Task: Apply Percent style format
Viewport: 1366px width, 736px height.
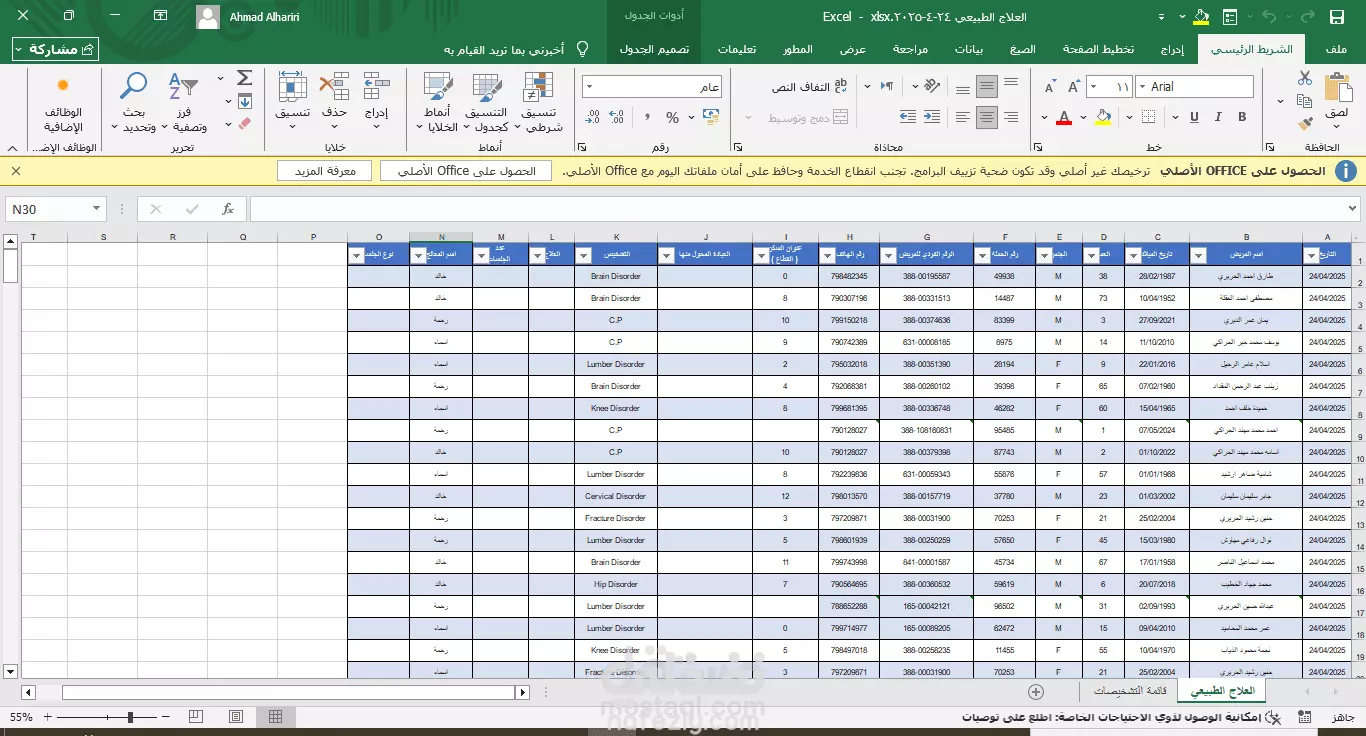Action: (x=672, y=117)
